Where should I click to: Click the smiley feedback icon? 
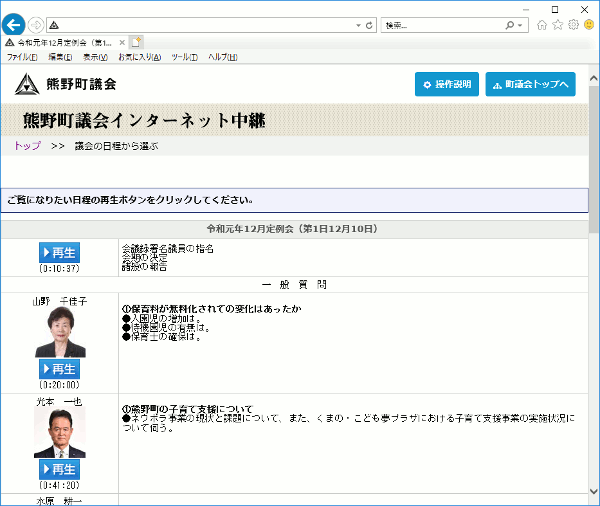point(589,25)
